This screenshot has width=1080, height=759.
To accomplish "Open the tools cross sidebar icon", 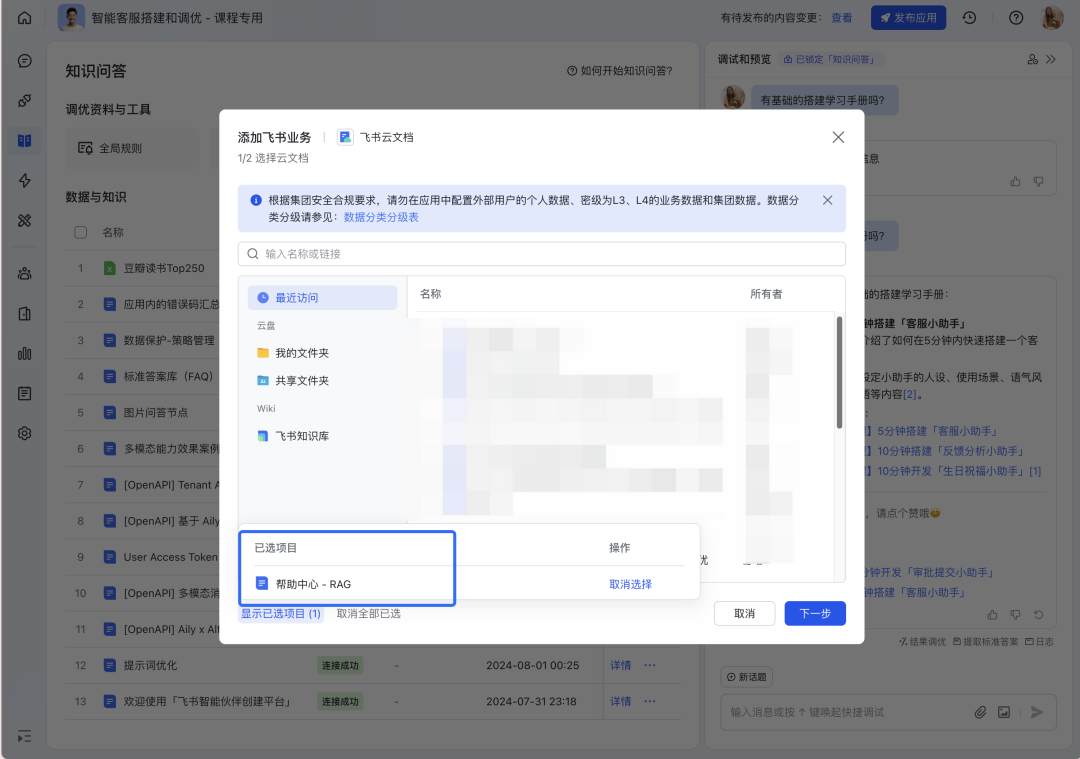I will [25, 220].
